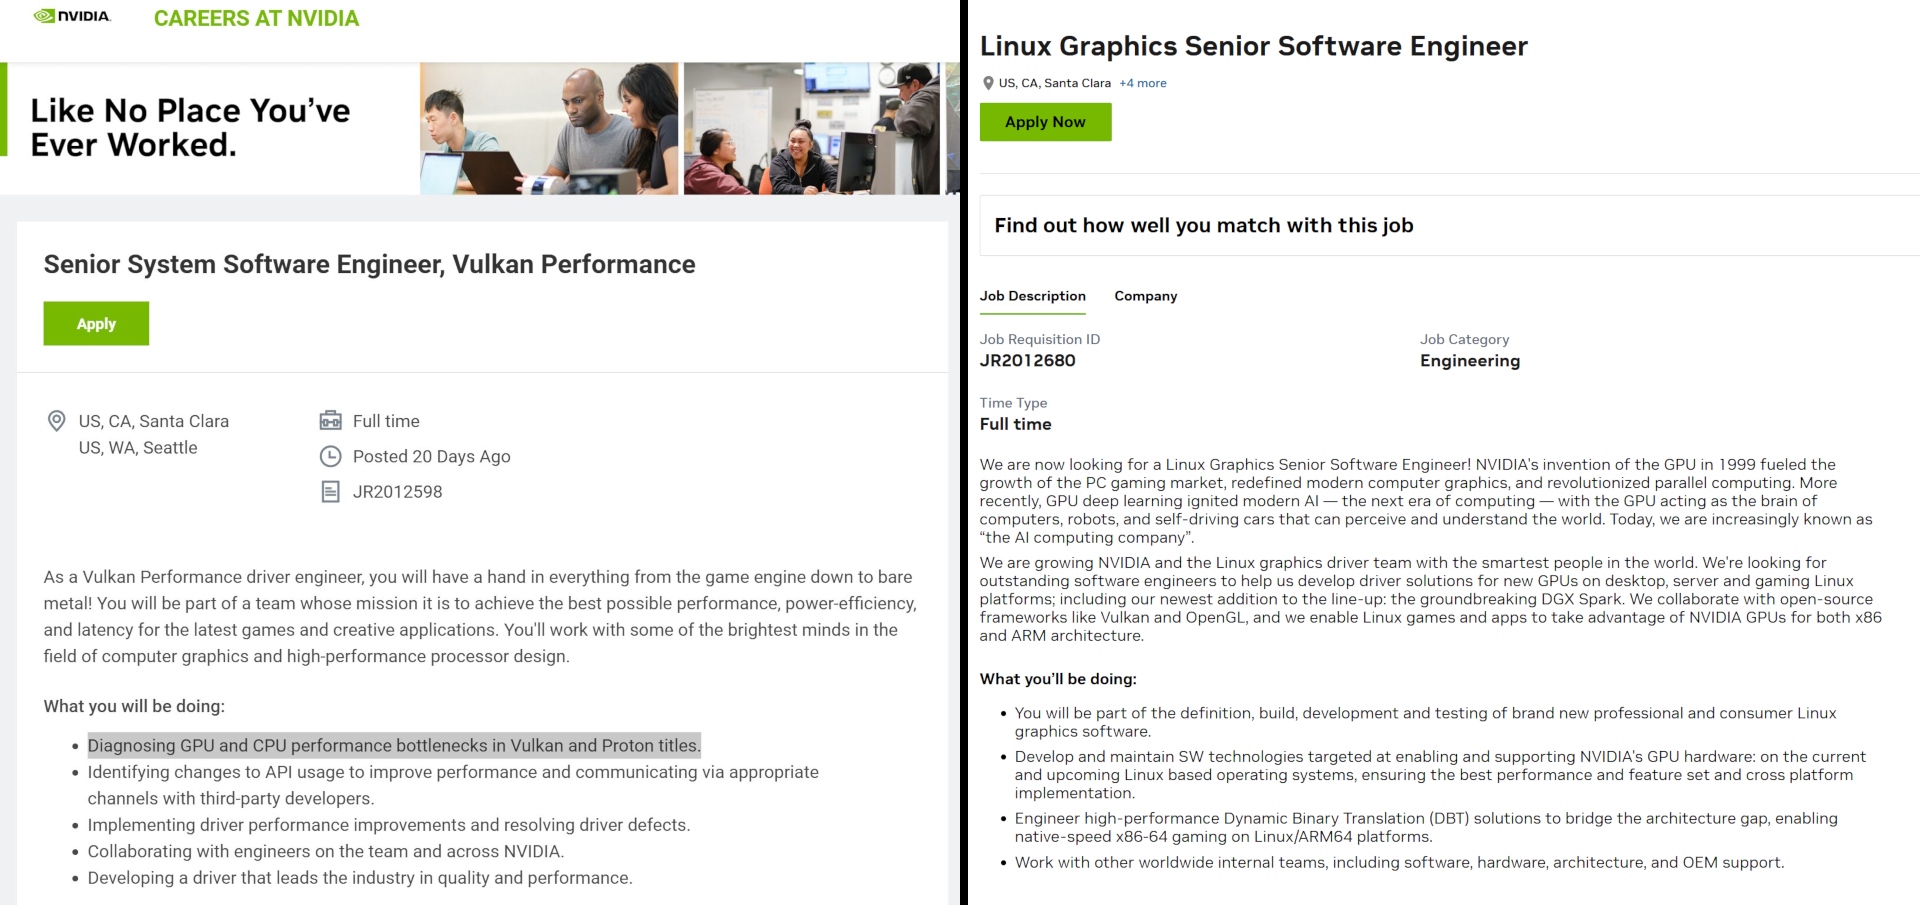The image size is (1920, 905).
Task: Click the Full time briefcase icon
Action: click(330, 421)
